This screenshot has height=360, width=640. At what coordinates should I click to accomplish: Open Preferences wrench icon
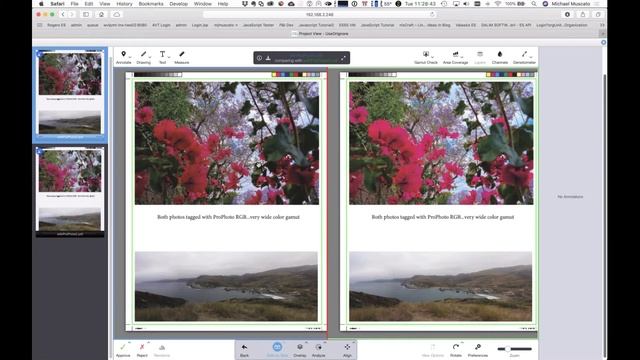(478, 347)
